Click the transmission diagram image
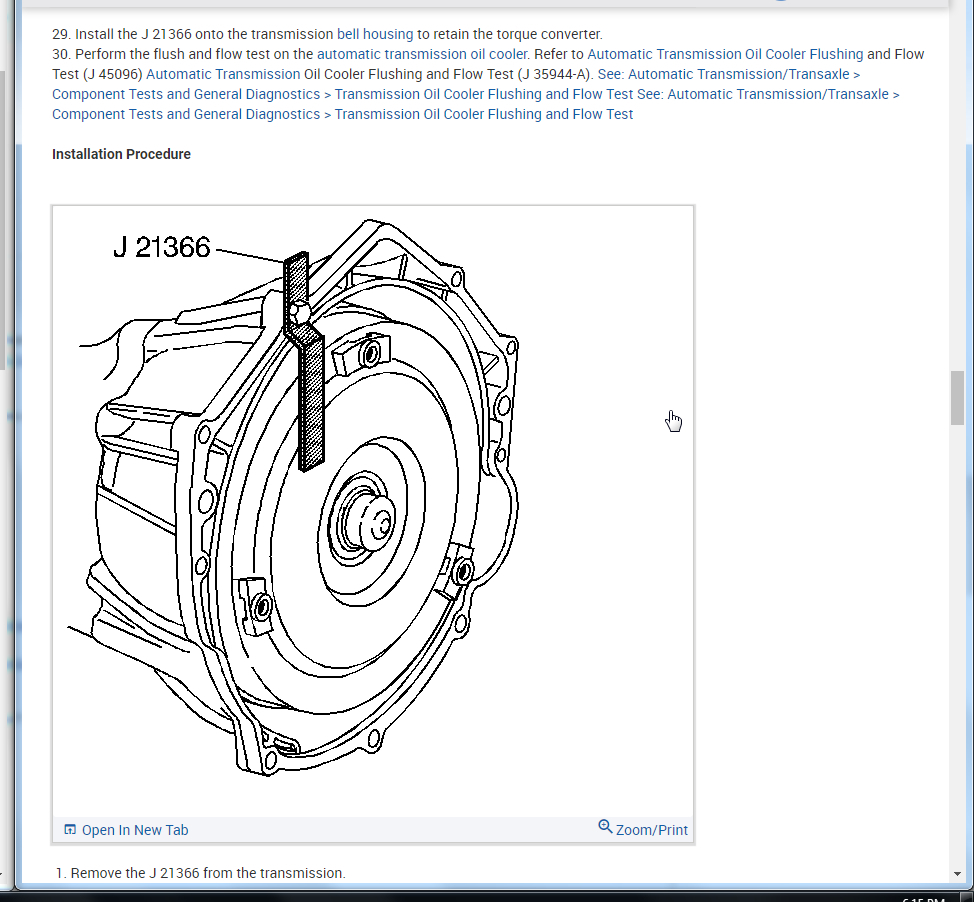This screenshot has width=974, height=902. [x=373, y=511]
